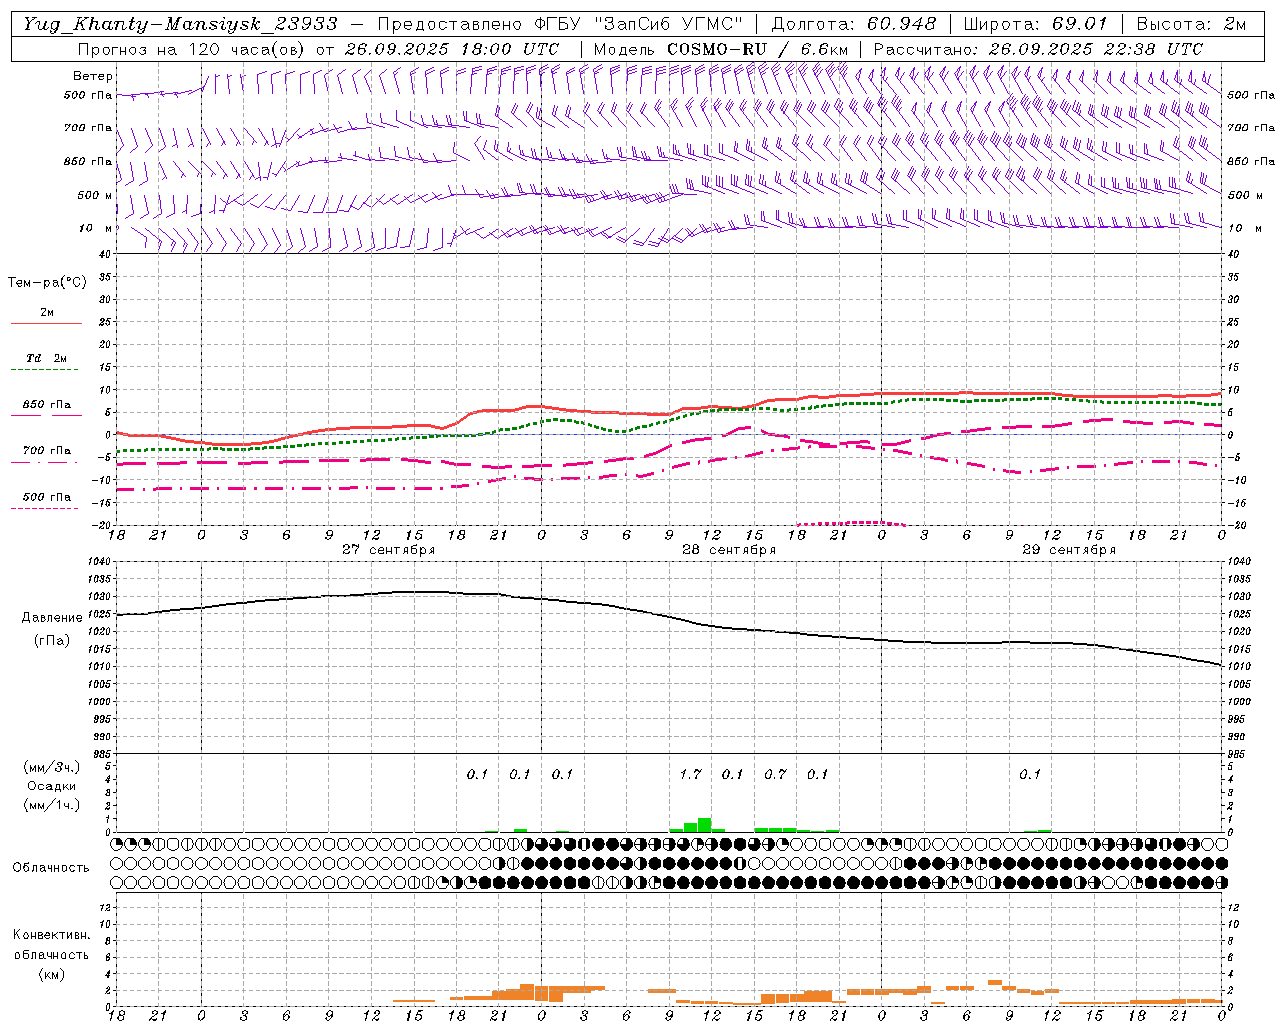Viewport: 1280px width, 1024px height.
Task: Click the green dotted dew point curve
Action: (670, 420)
